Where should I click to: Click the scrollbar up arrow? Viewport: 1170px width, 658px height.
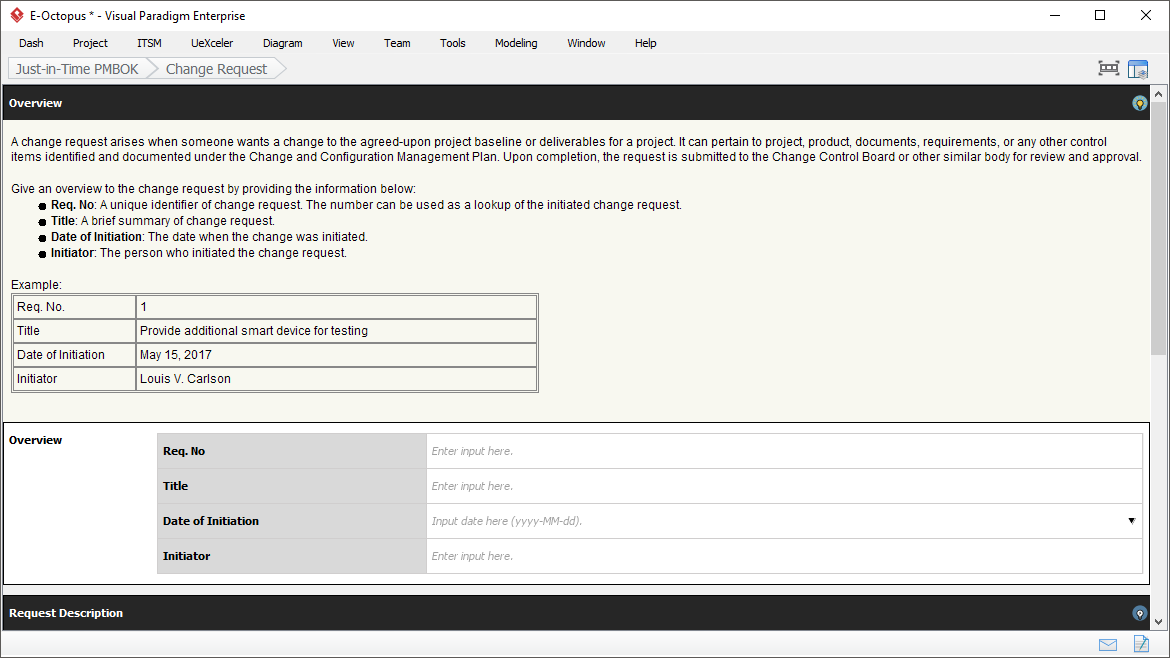point(1159,94)
